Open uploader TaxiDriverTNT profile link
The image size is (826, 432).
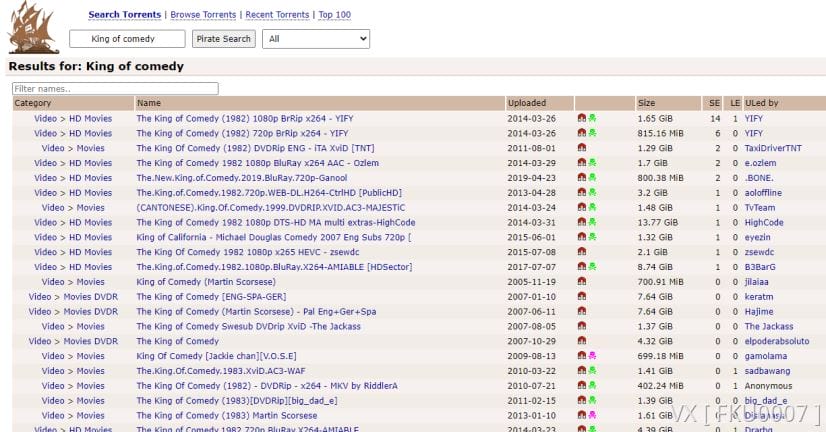pos(773,148)
